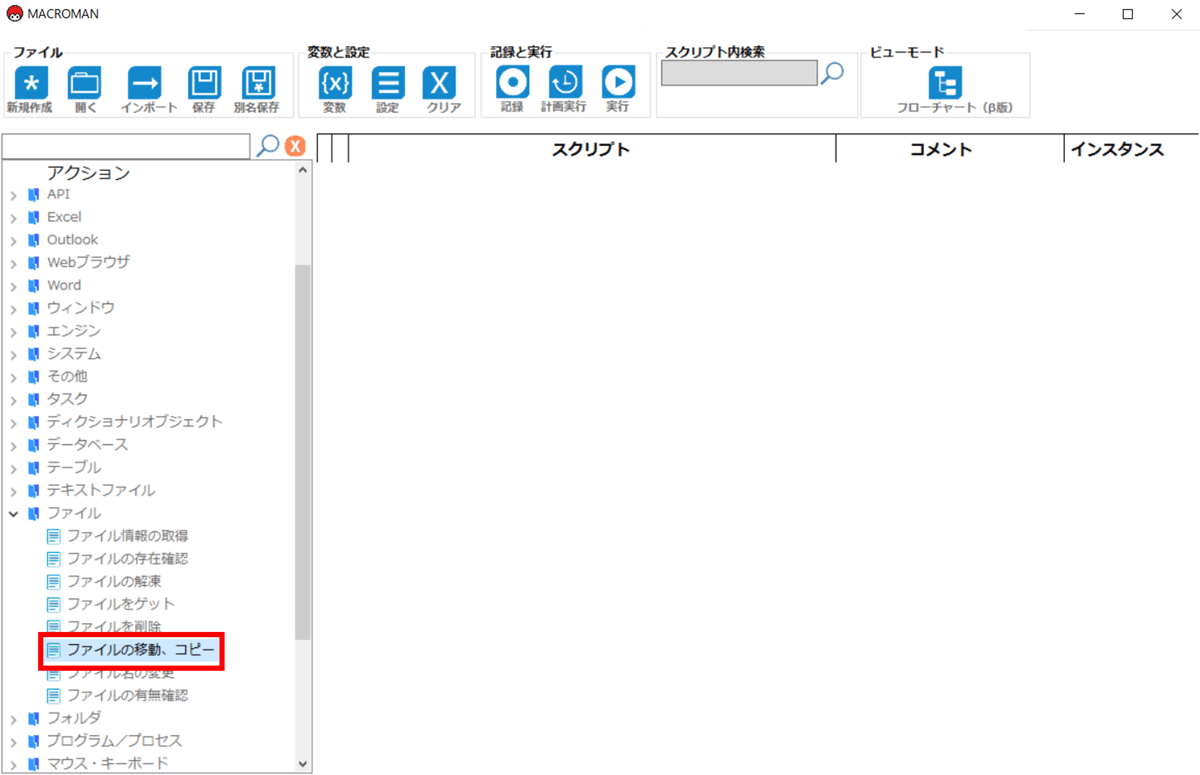The image size is (1200, 775).
Task: Select ファイル情報の取得 action
Action: [x=128, y=536]
